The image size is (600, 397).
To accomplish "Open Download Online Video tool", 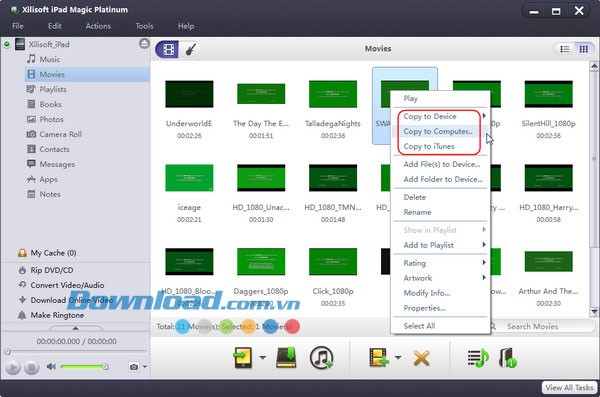I will 72,300.
